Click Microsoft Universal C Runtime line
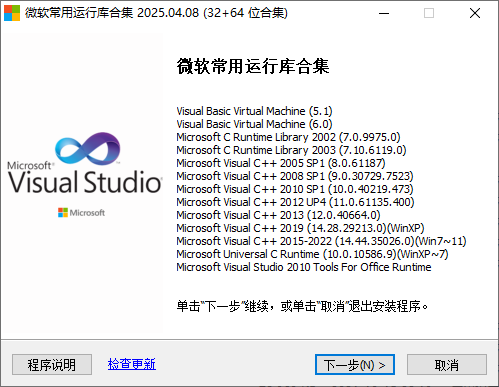 [x=312, y=254]
